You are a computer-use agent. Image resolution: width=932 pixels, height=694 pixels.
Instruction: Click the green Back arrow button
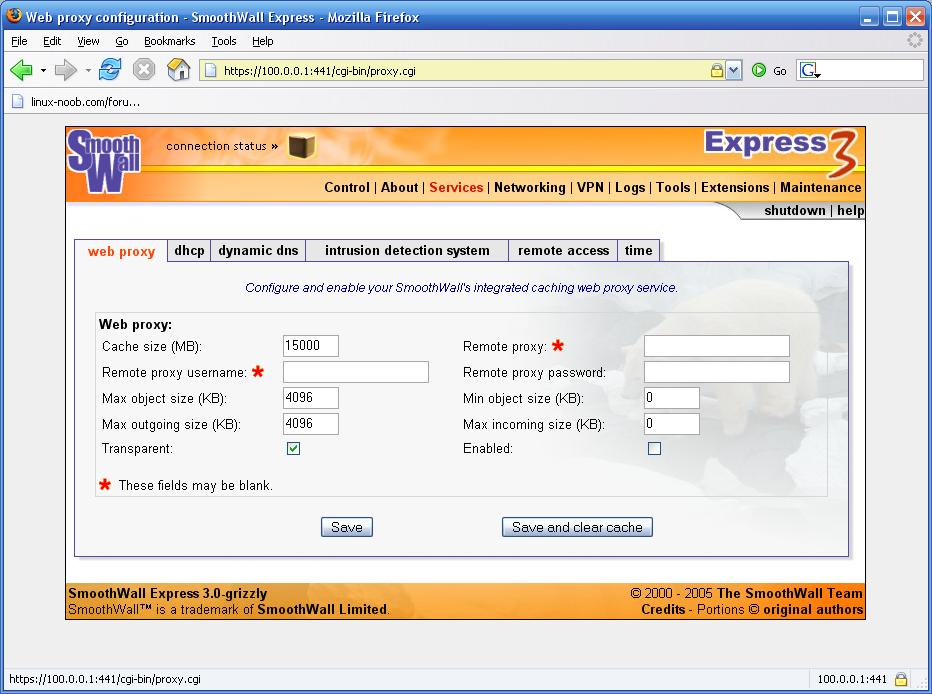point(21,70)
